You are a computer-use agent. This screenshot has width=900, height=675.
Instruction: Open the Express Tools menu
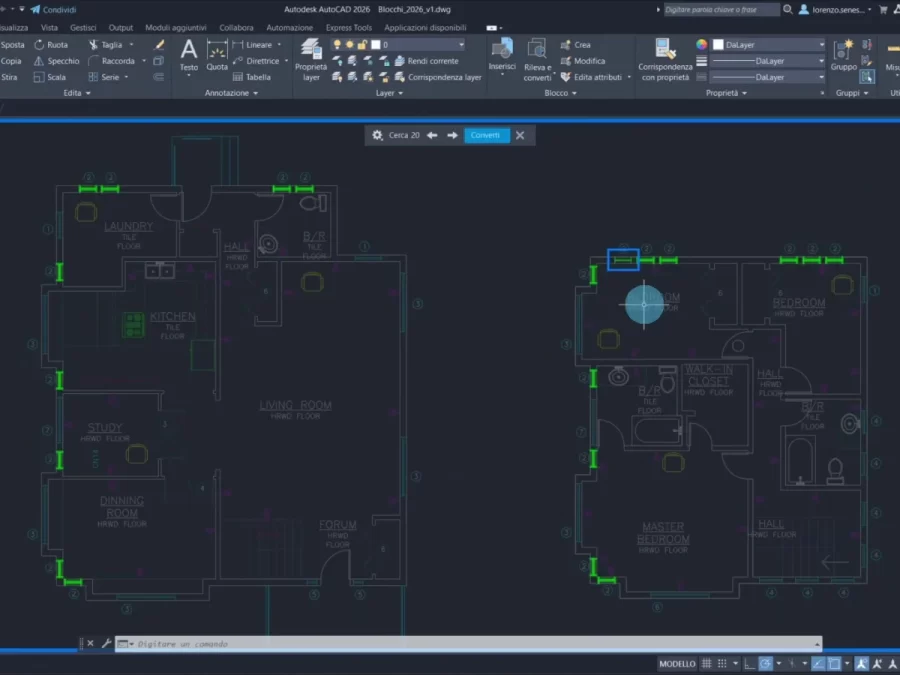(x=349, y=27)
